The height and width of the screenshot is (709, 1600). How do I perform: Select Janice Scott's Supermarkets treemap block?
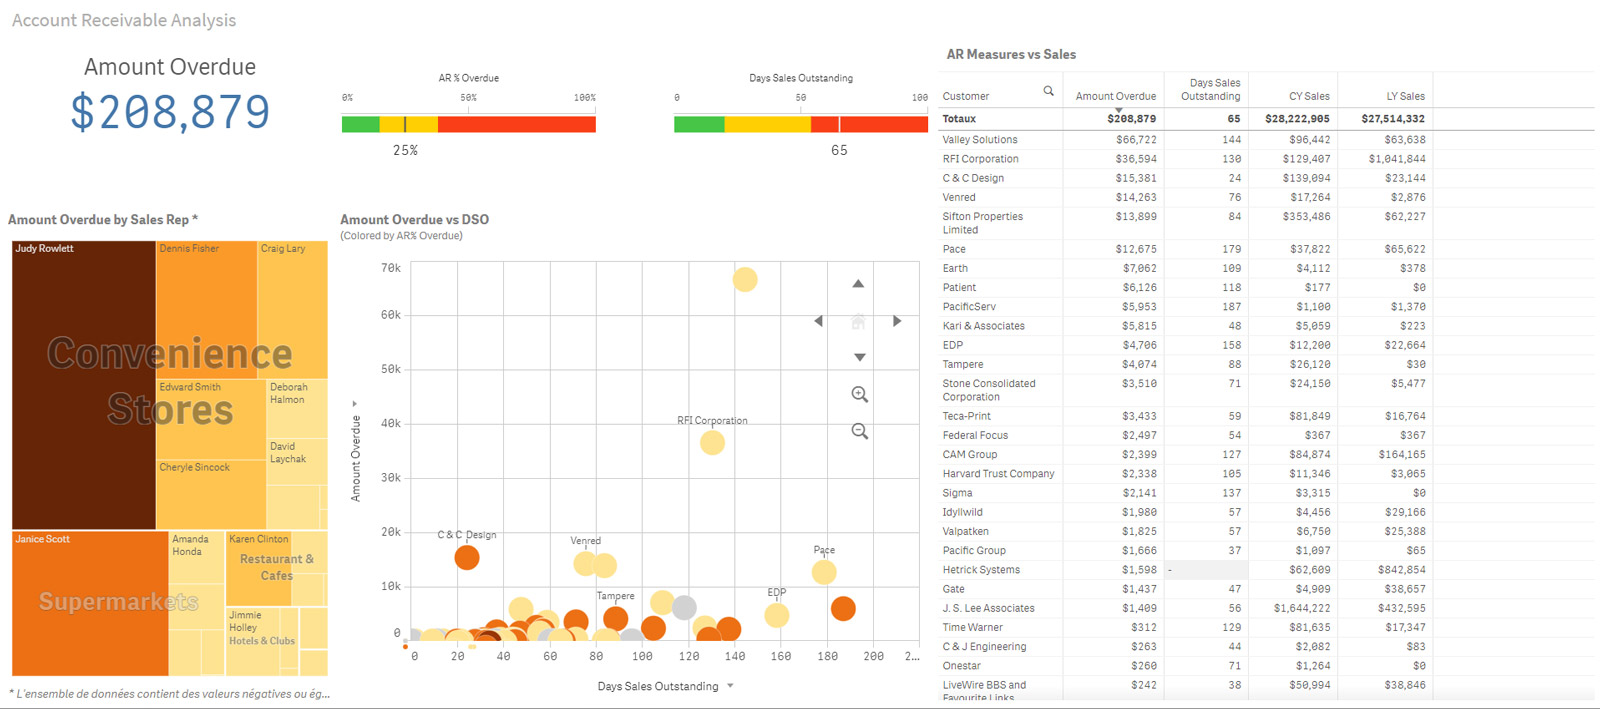click(90, 603)
